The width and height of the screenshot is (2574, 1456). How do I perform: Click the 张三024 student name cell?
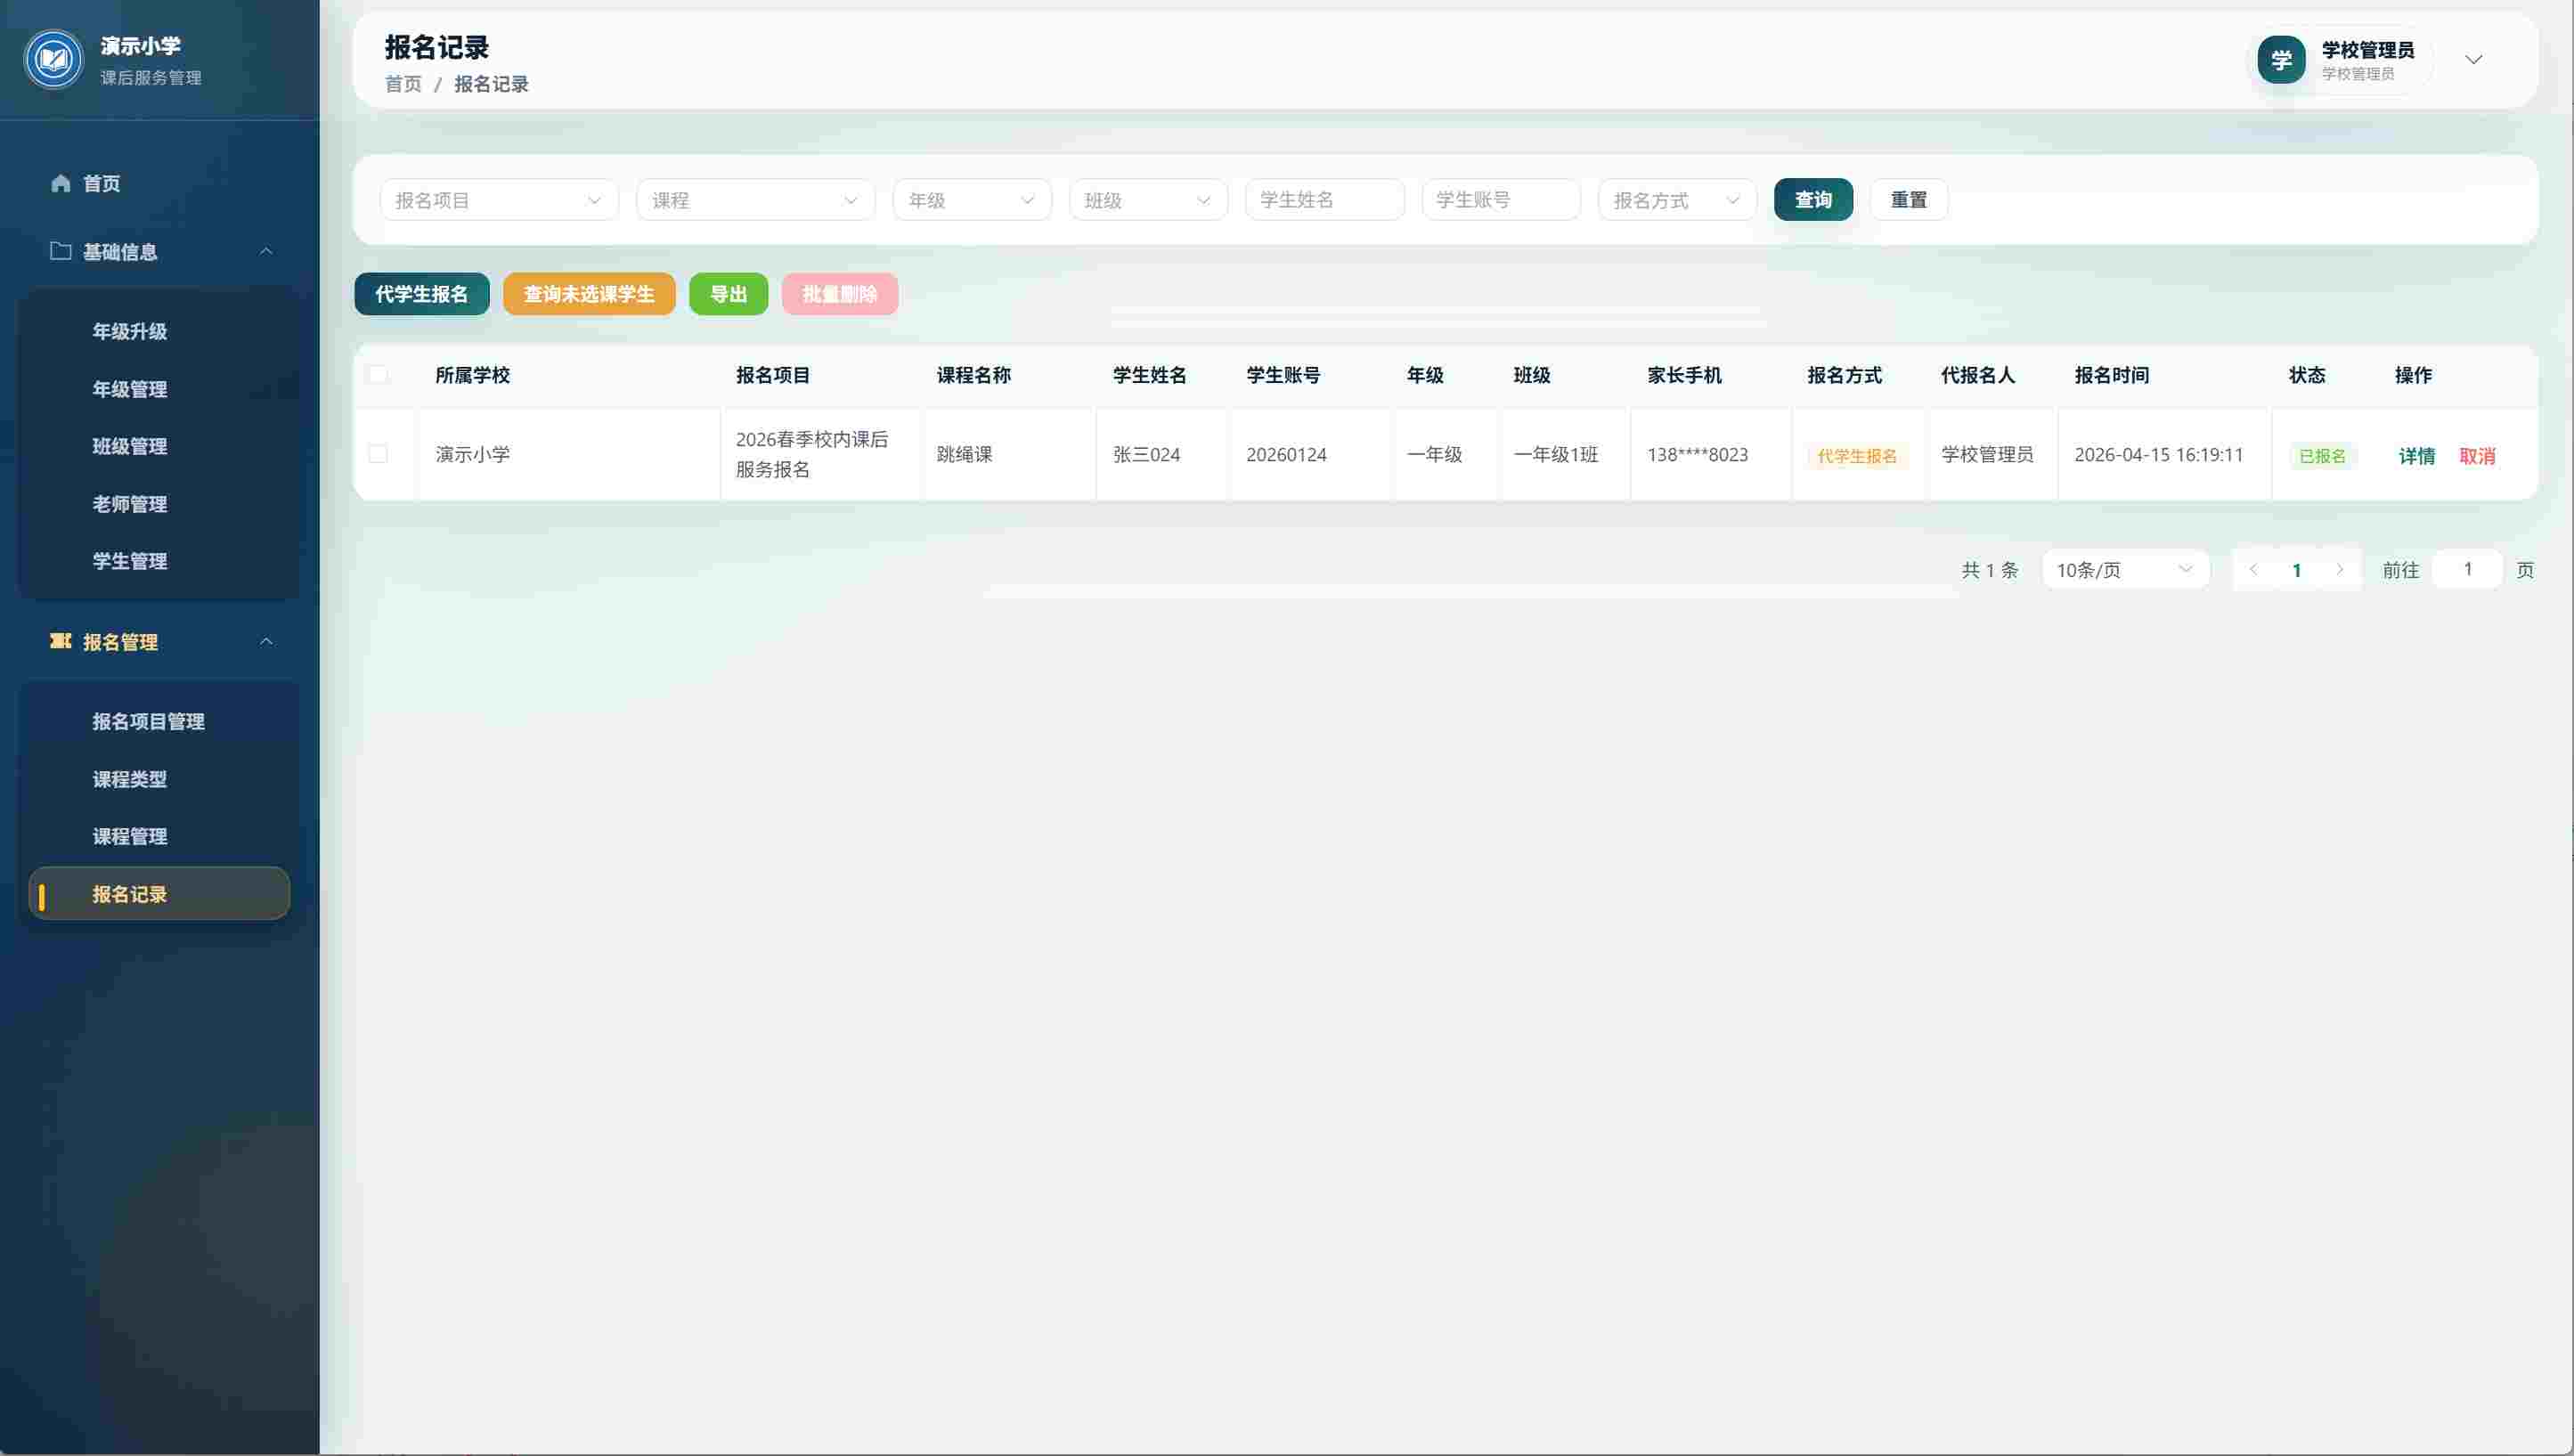click(1146, 454)
